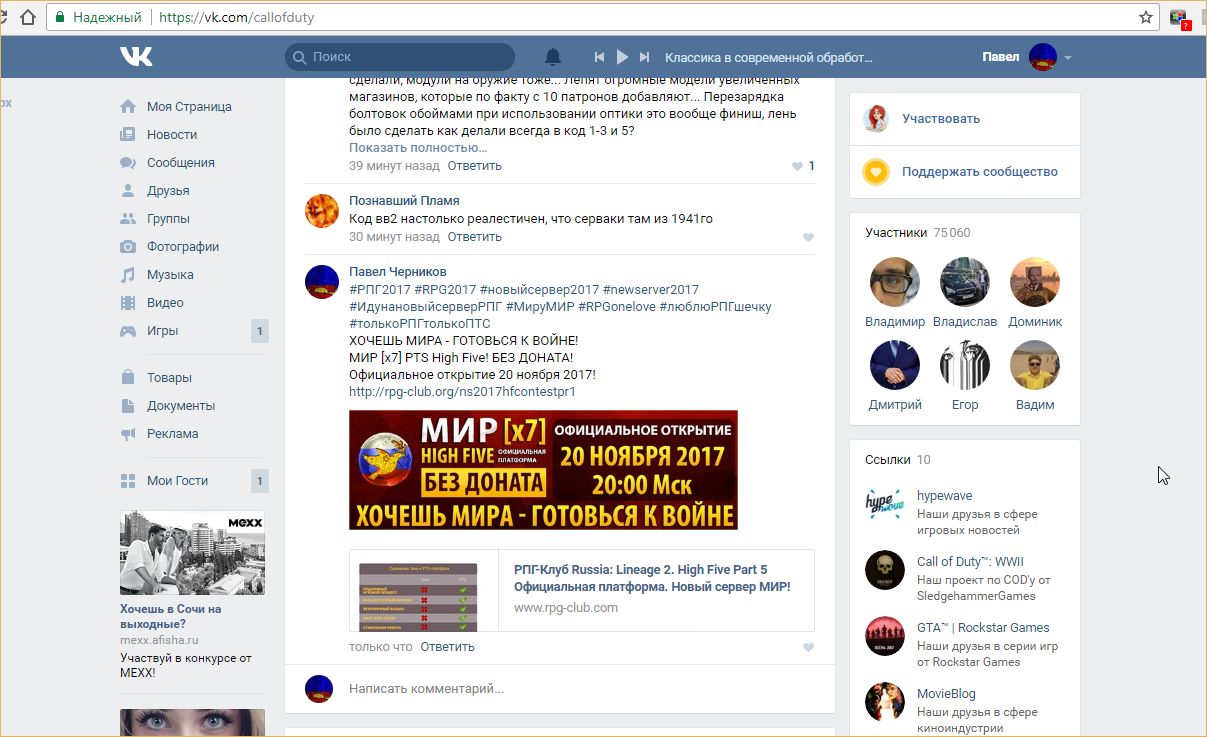Open Видео in sidebar
1207x737 pixels.
pos(165,302)
